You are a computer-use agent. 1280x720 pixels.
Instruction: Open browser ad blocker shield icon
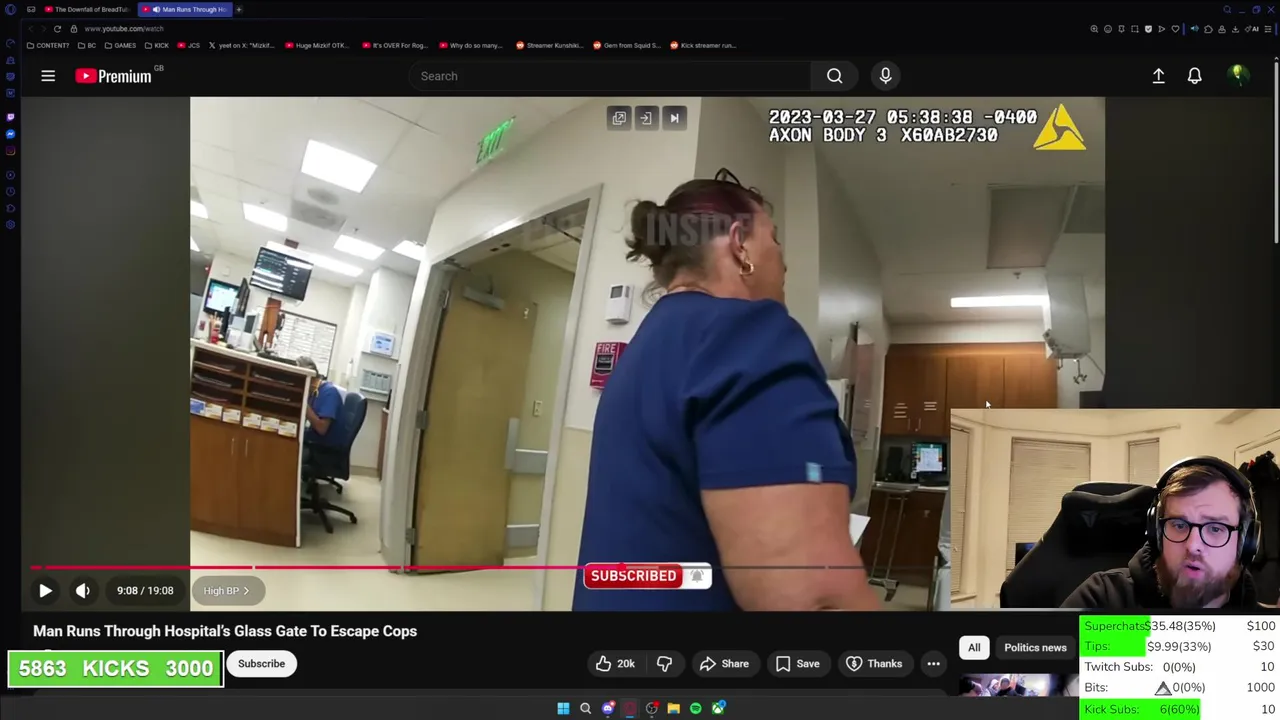pos(1148,29)
